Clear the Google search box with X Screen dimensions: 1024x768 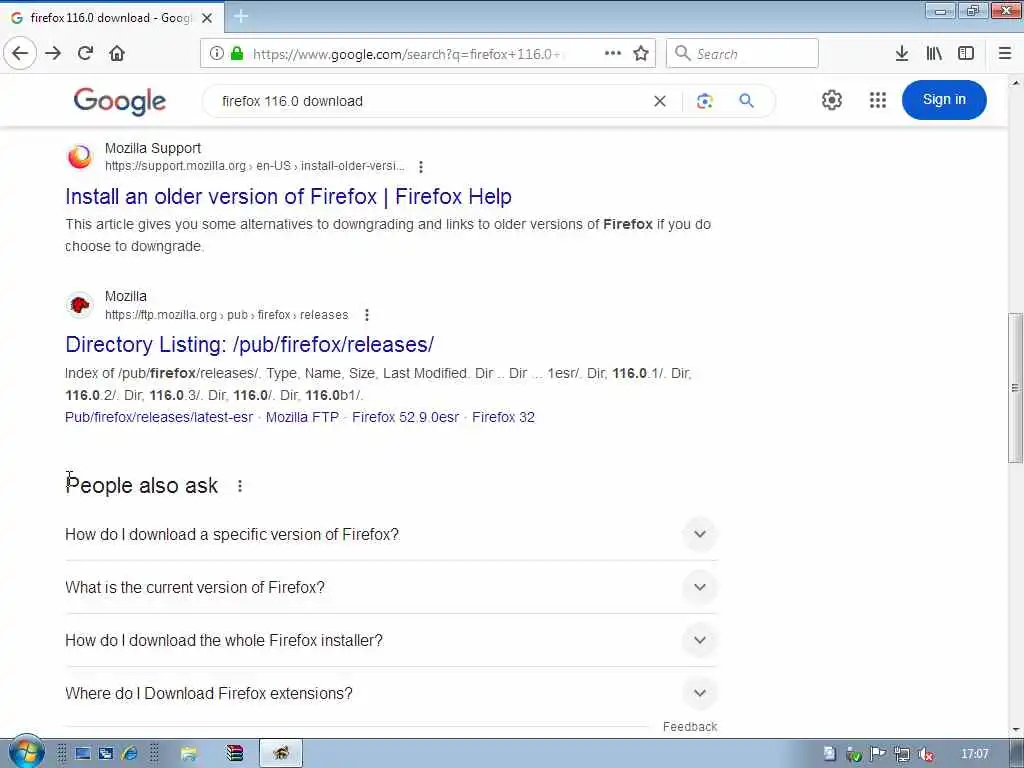click(x=660, y=101)
